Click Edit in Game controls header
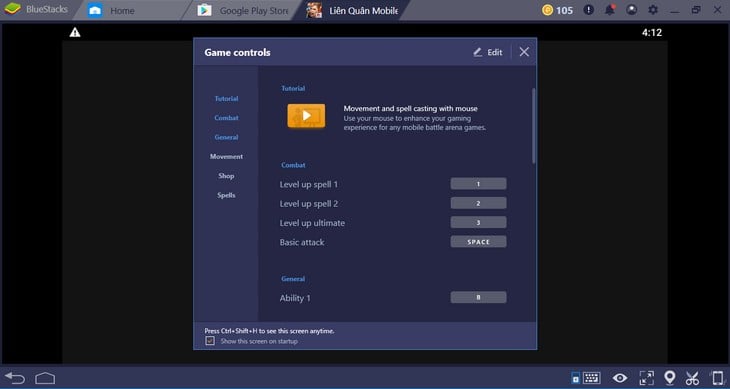Viewport: 730px width, 389px height. point(488,52)
